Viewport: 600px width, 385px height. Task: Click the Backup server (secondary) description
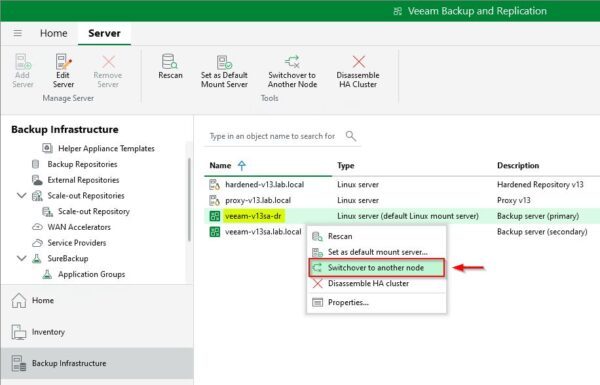(x=542, y=232)
